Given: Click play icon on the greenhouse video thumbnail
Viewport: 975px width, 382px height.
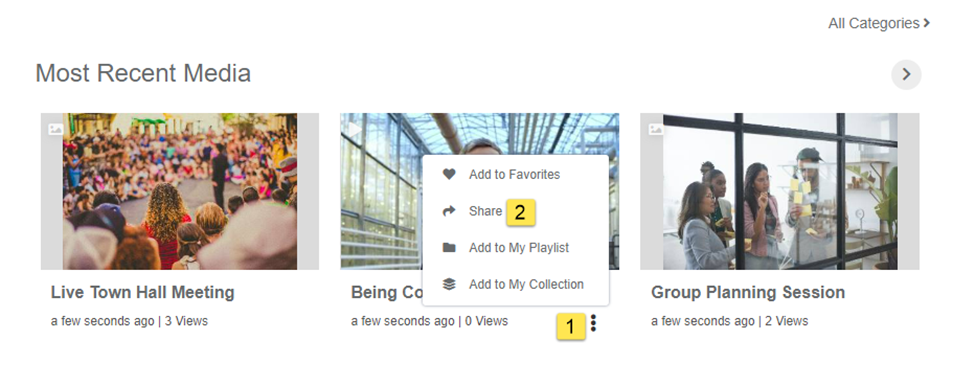Looking at the screenshot, I should (x=355, y=129).
